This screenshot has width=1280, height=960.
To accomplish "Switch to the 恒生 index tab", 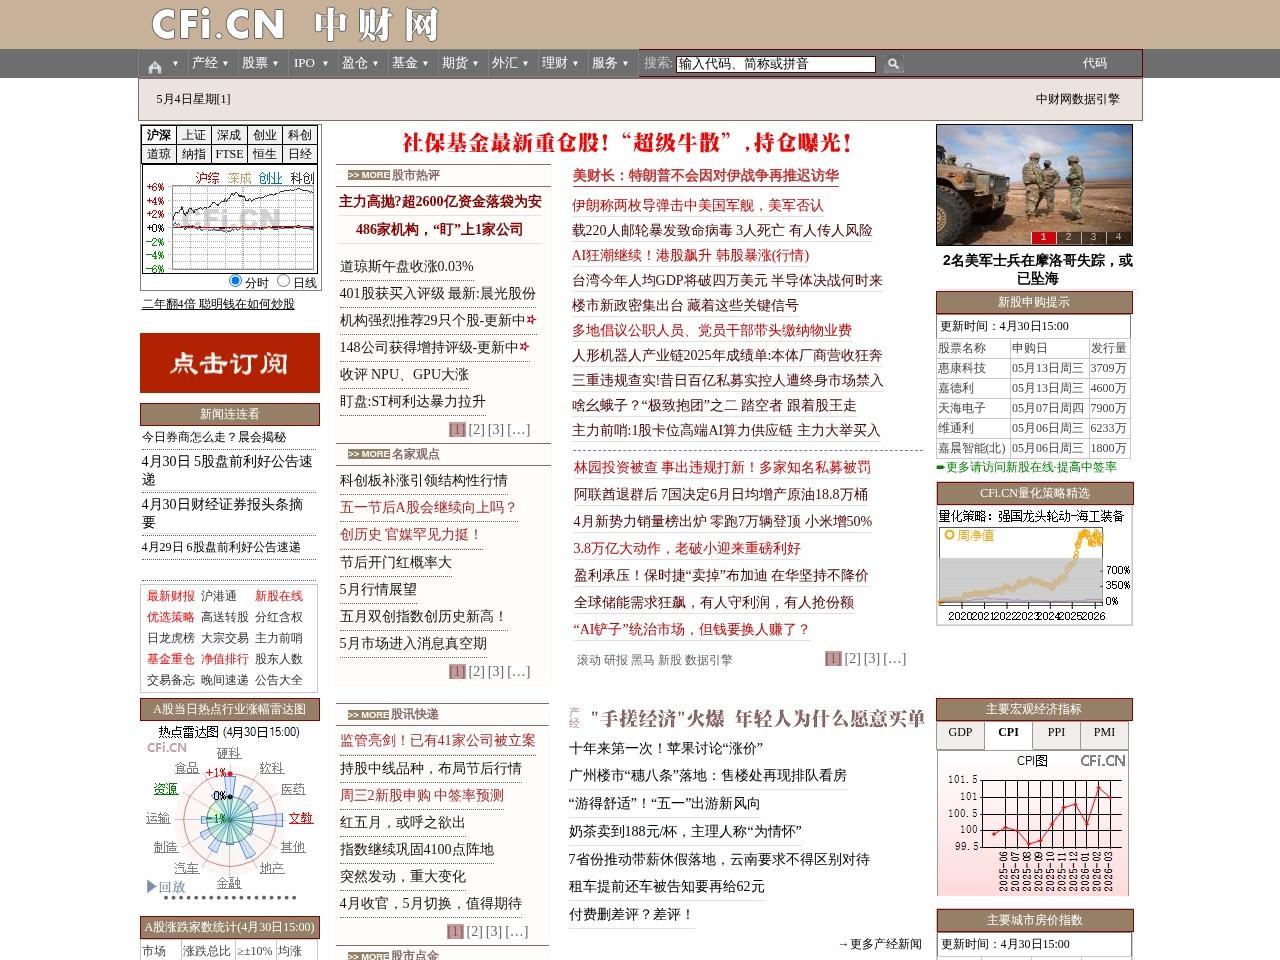I will tap(265, 154).
